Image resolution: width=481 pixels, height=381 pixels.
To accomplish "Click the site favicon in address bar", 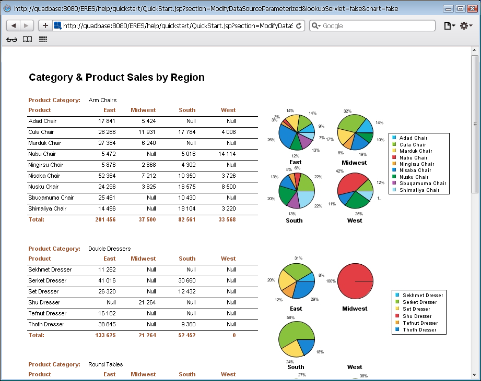I will tap(57, 25).
